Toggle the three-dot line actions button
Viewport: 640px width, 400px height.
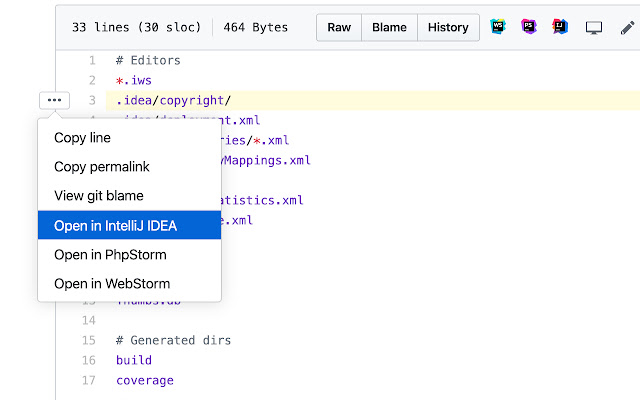click(x=54, y=100)
